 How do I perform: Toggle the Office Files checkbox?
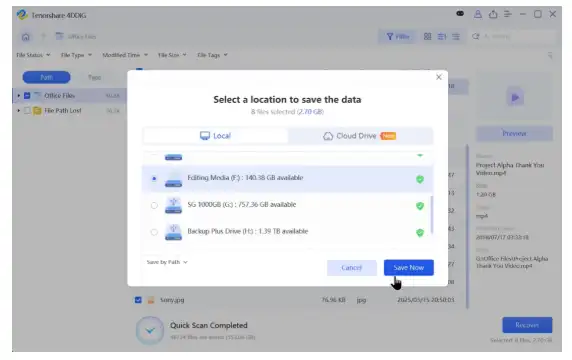click(x=27, y=96)
